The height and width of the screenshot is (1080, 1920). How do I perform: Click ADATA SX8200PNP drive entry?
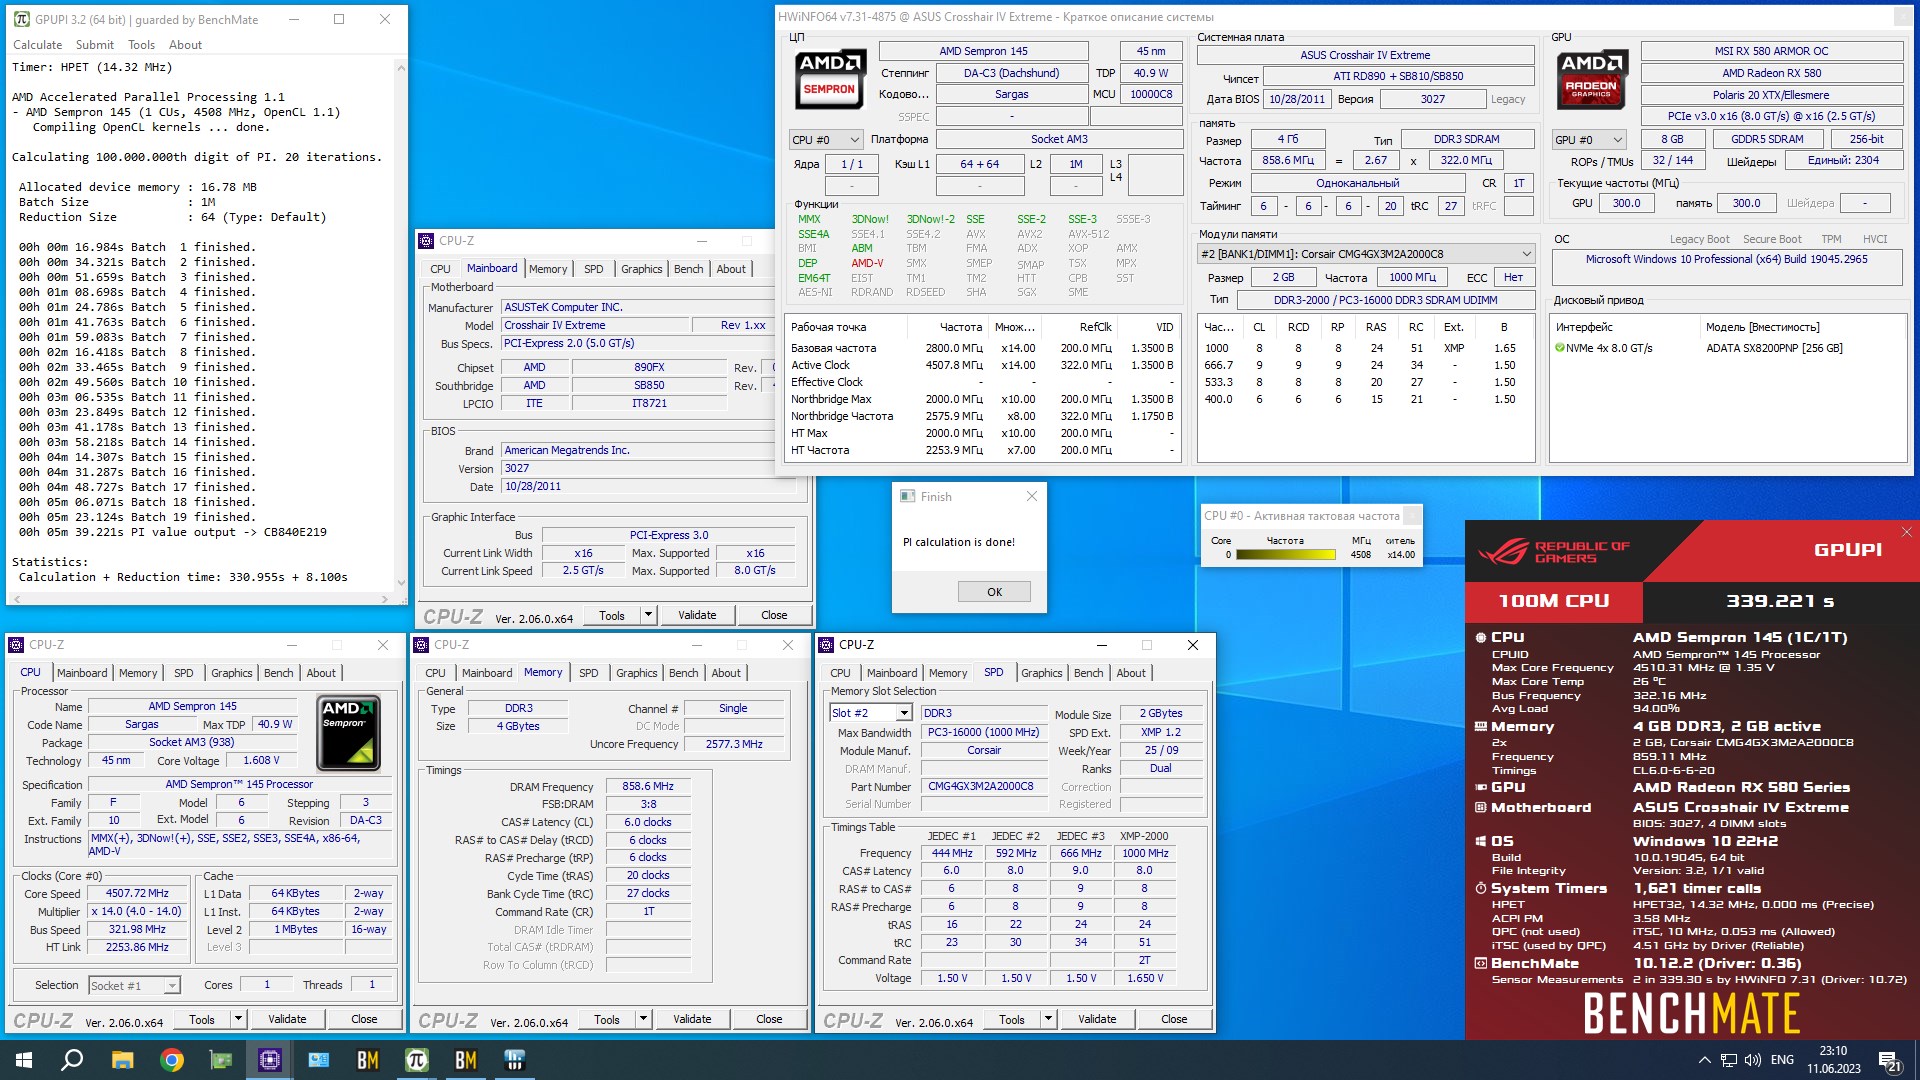point(1774,348)
